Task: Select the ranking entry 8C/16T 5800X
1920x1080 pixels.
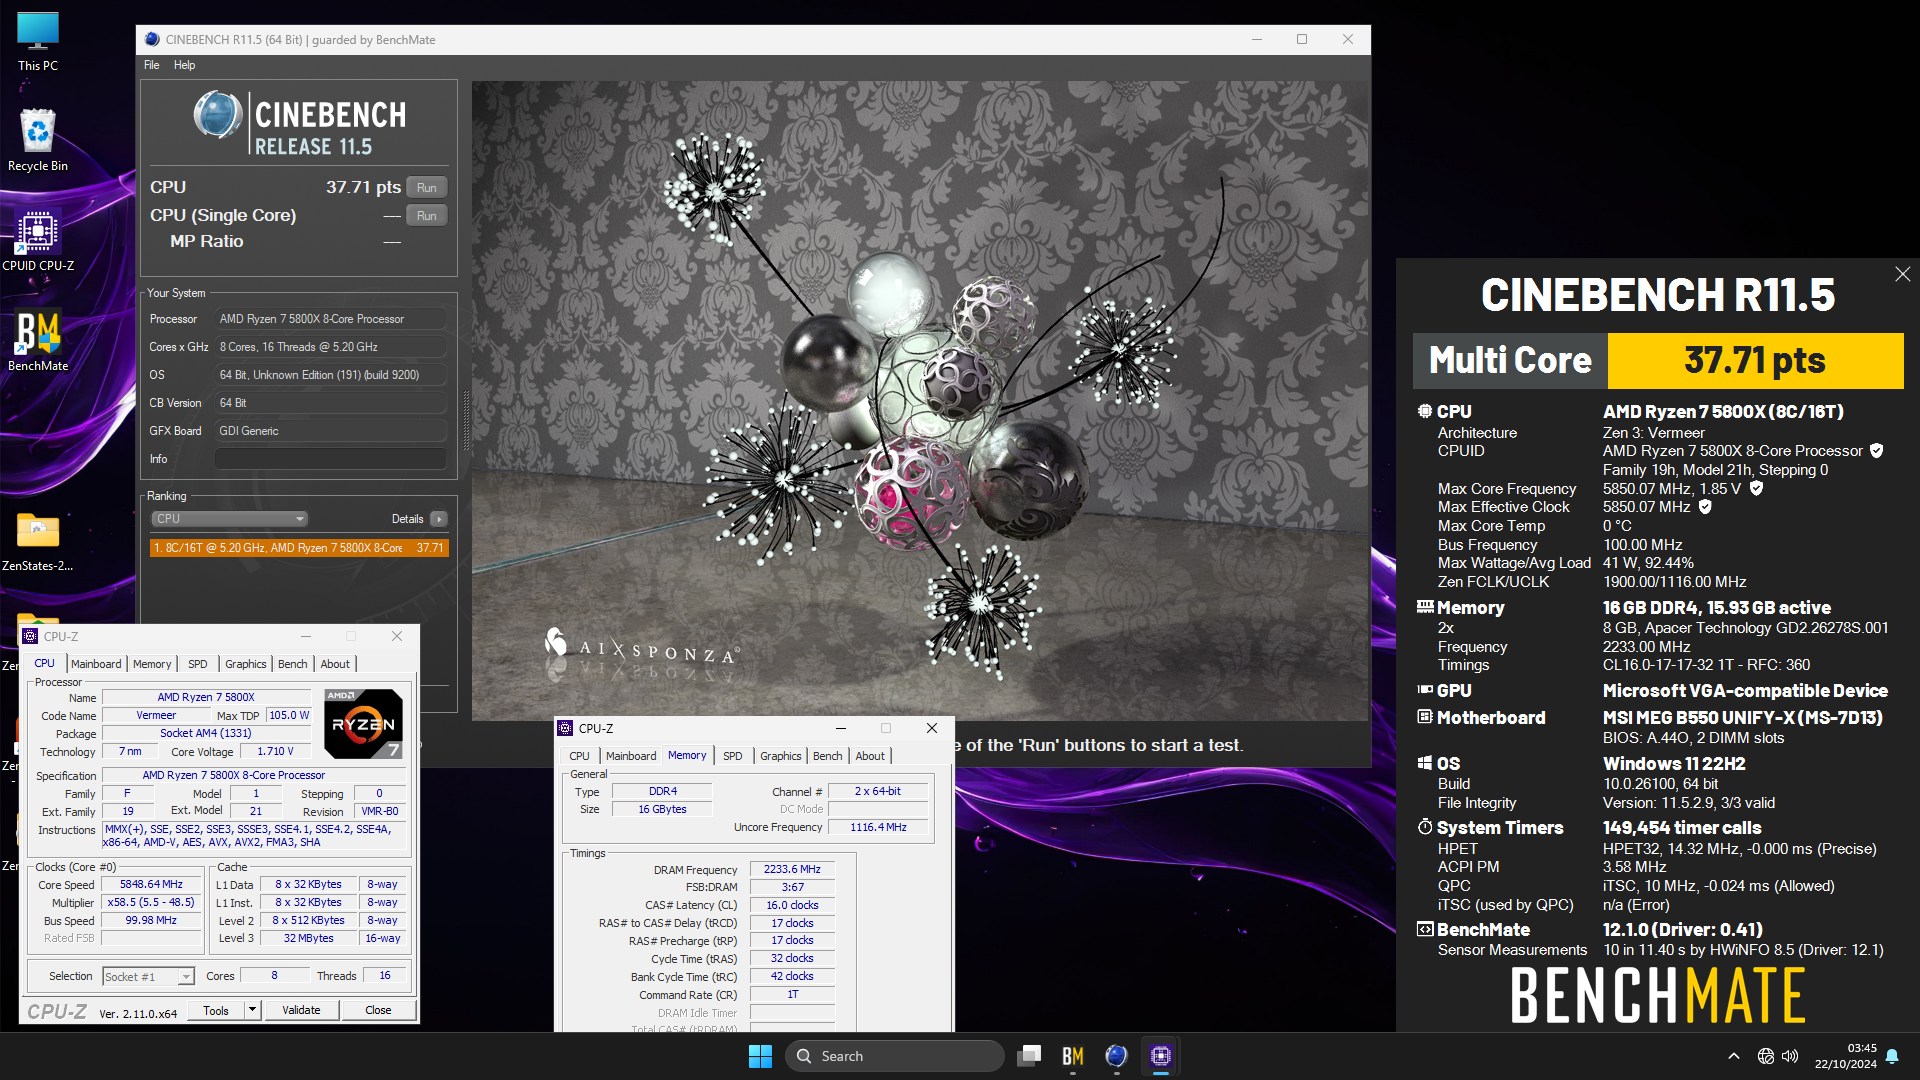Action: 299,548
